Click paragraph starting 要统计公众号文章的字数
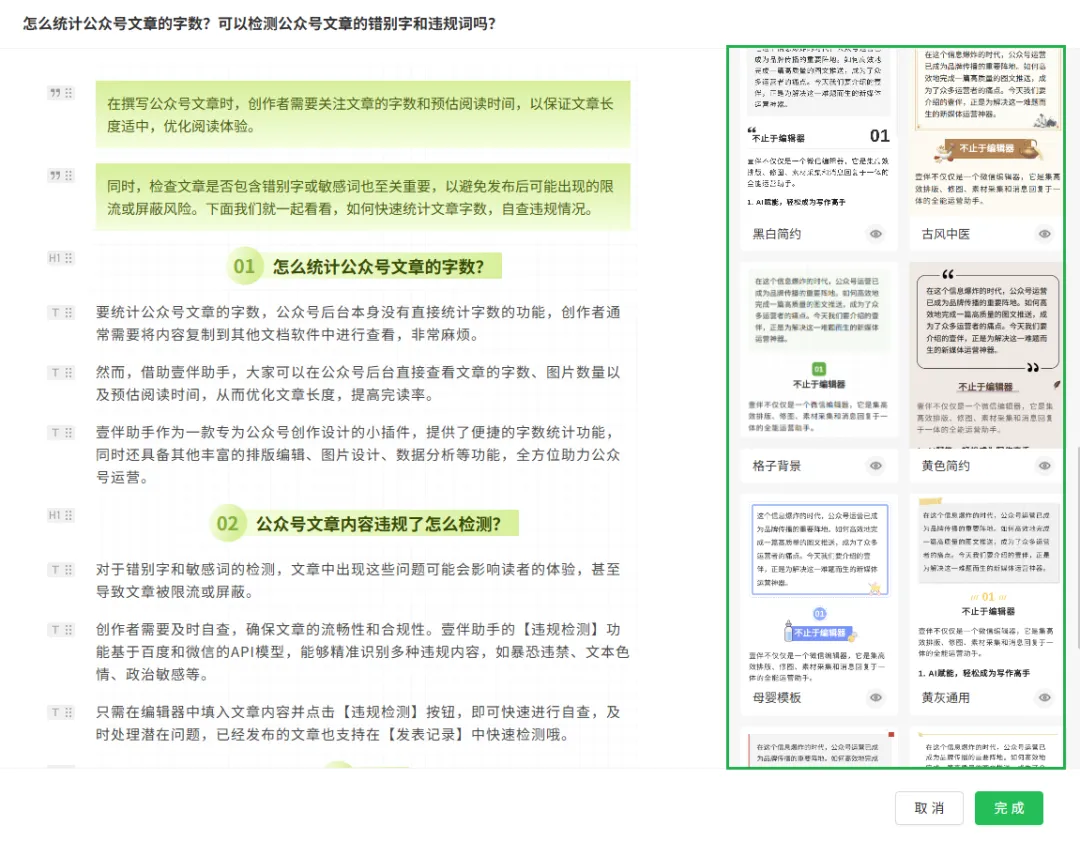The height and width of the screenshot is (841, 1080). (358, 324)
